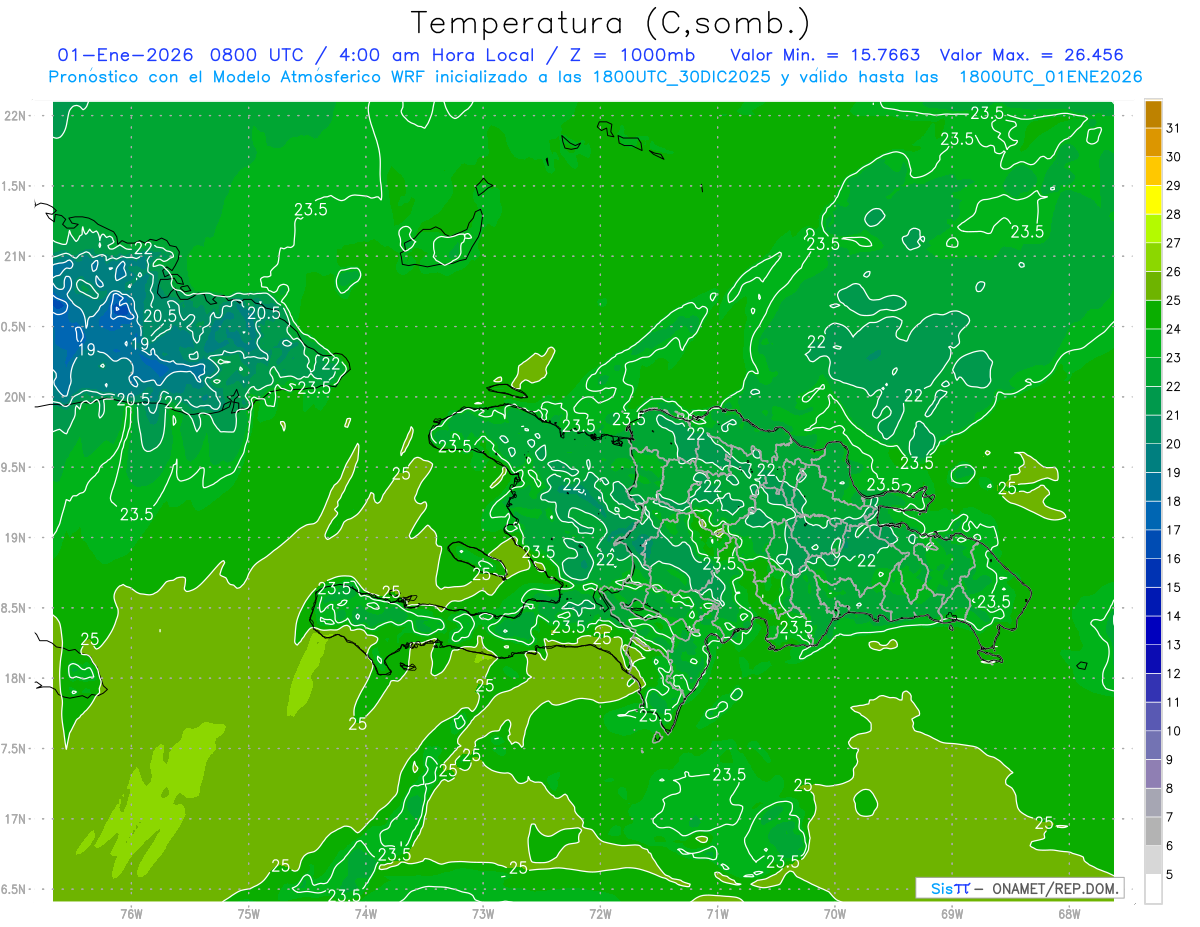This screenshot has height=927, width=1200.
Task: Choose the orange swatch between 30 and 31
Action: click(x=1153, y=142)
